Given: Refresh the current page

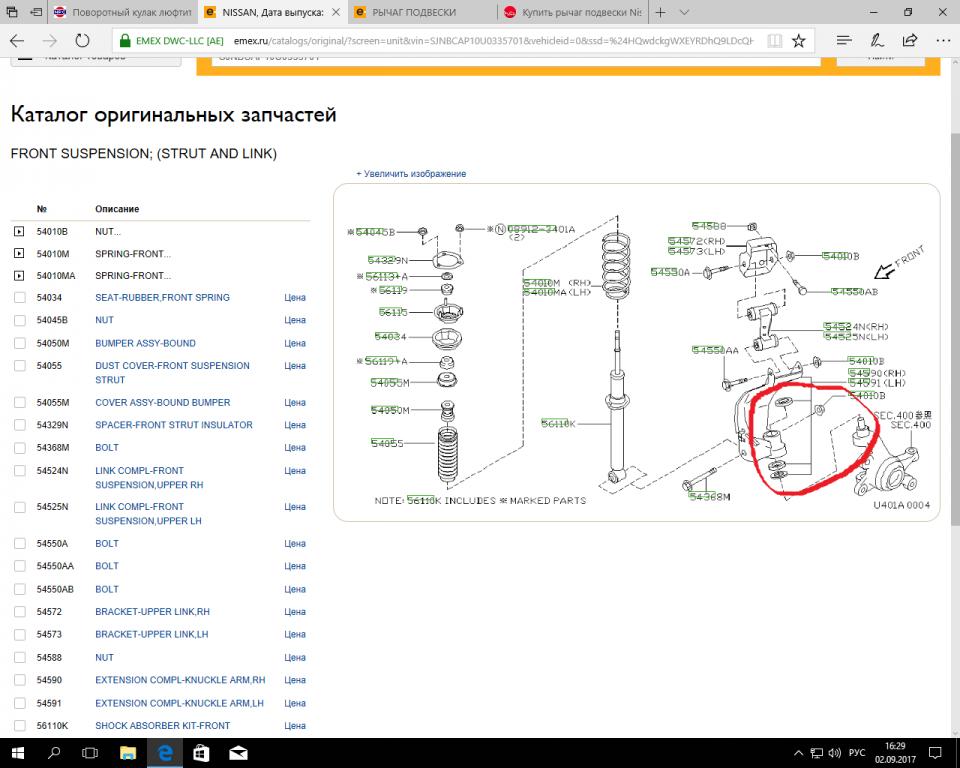Looking at the screenshot, I should pyautogui.click(x=82, y=41).
